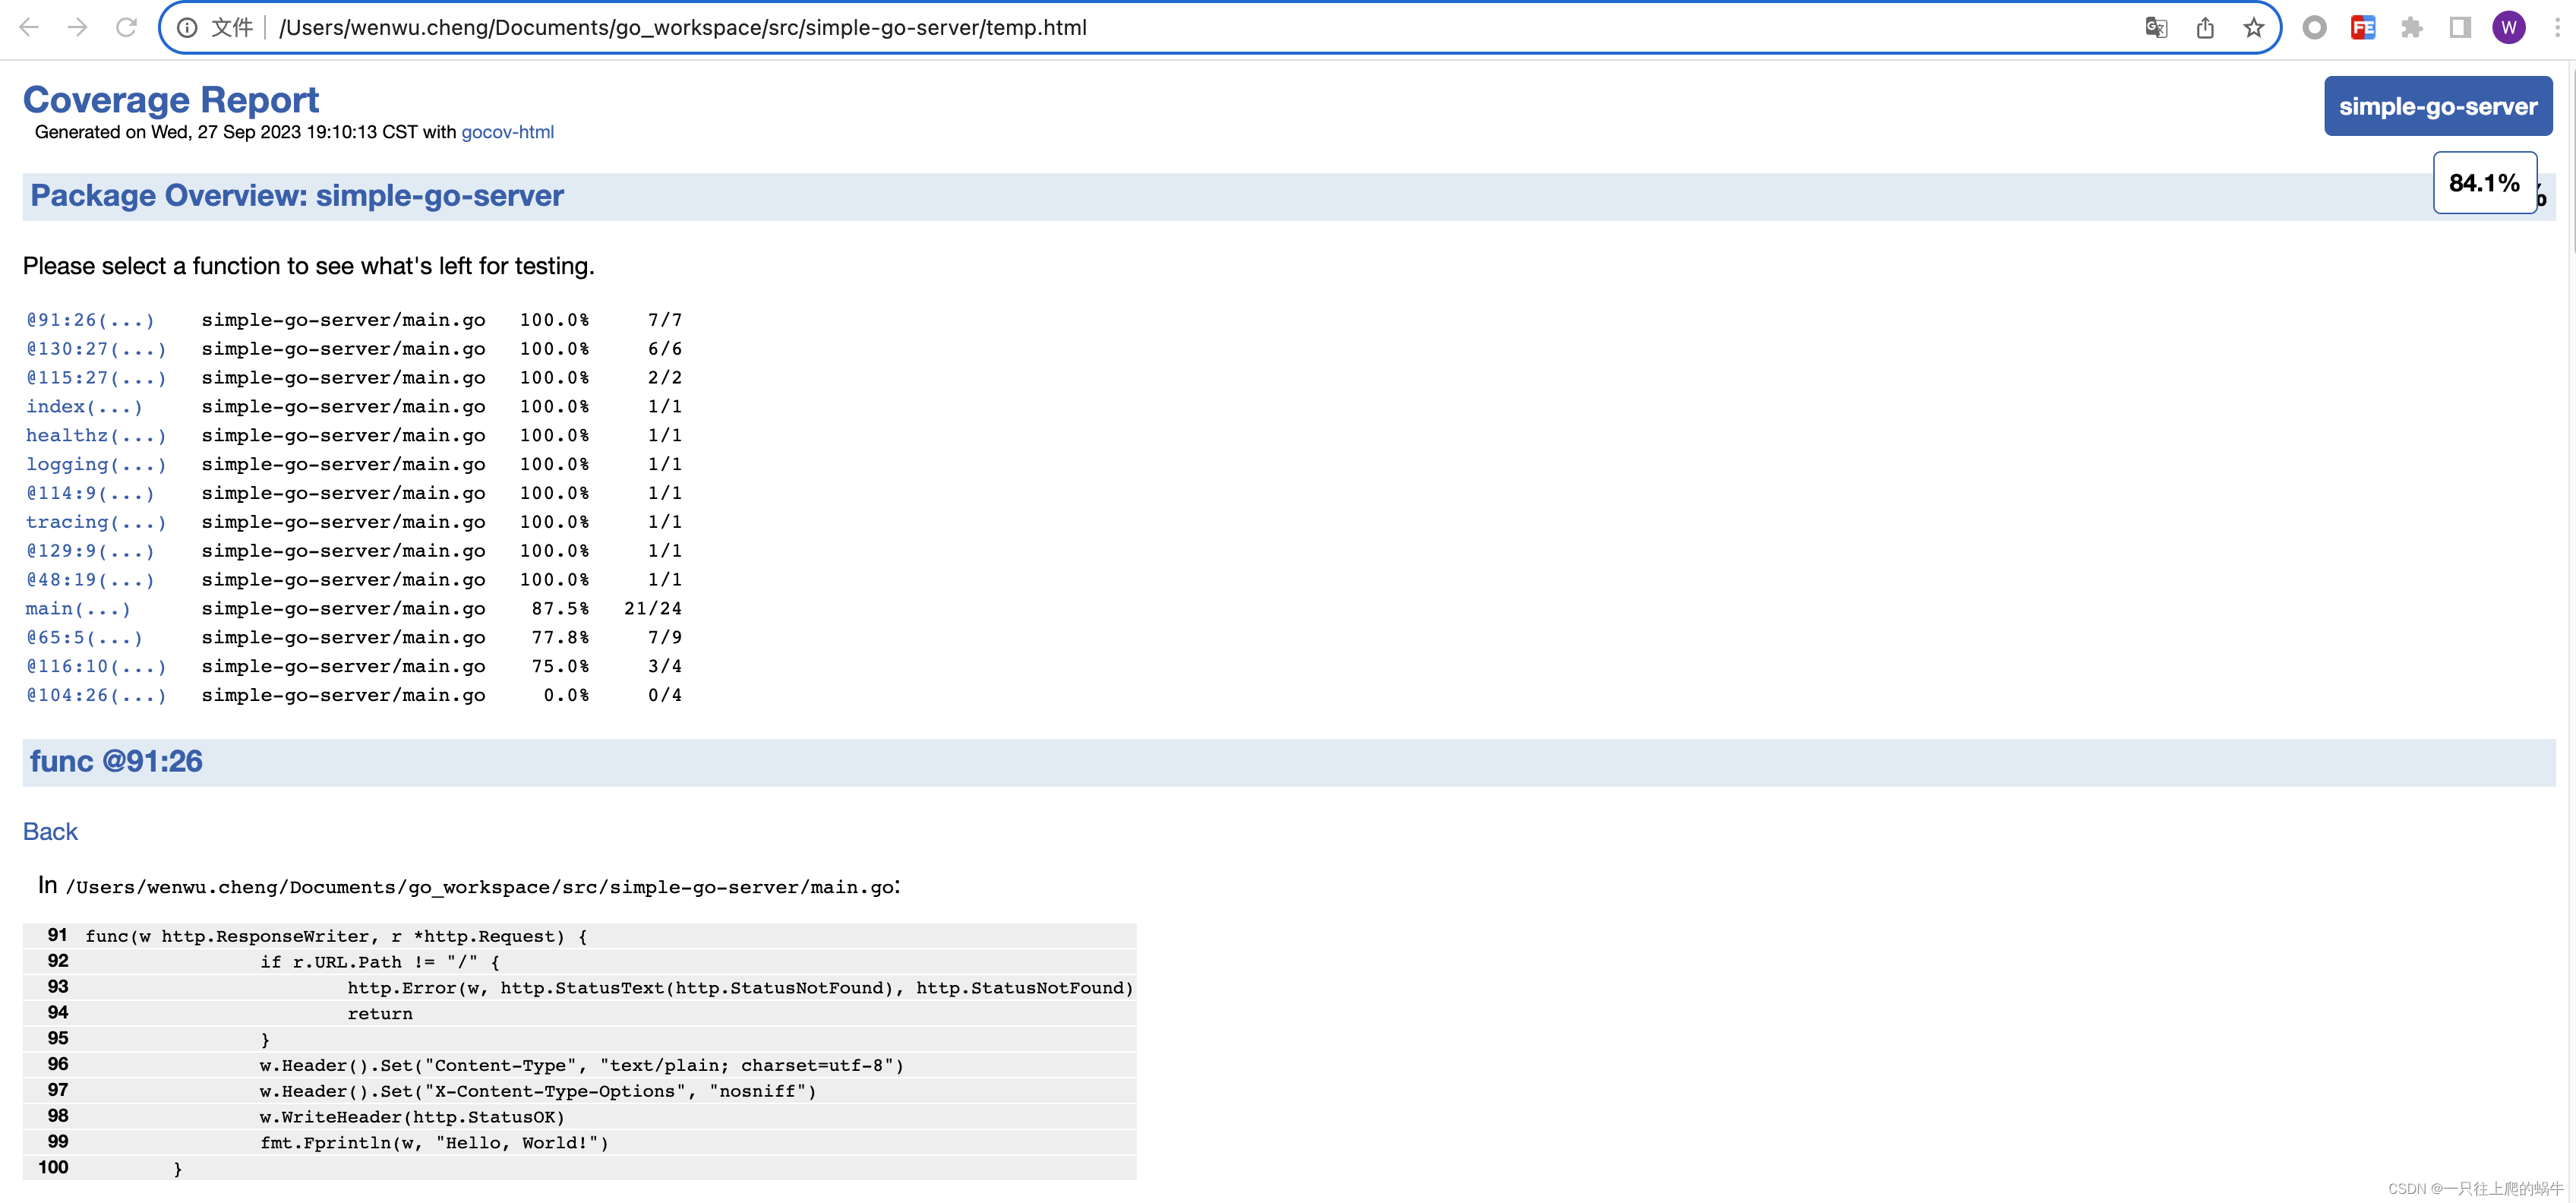The height and width of the screenshot is (1203, 2576).
Task: Bookmark this page with the star icon
Action: point(2254,27)
